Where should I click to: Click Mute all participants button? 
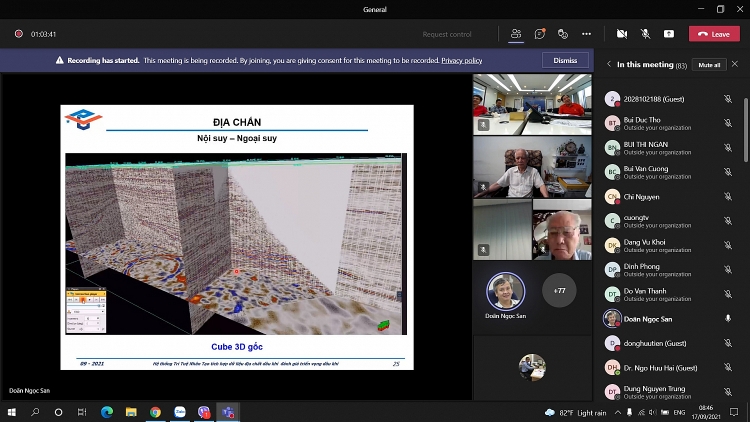tap(709, 64)
